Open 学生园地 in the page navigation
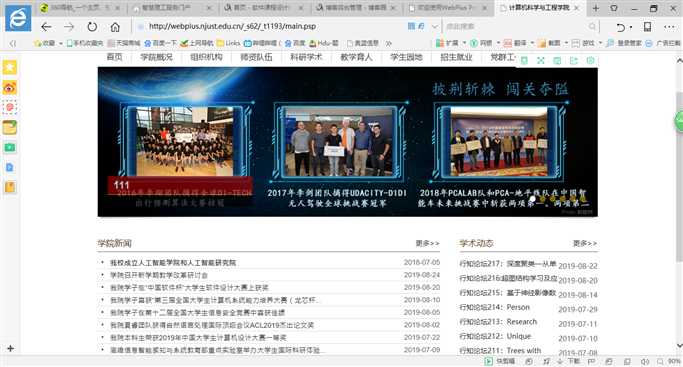 [x=406, y=57]
